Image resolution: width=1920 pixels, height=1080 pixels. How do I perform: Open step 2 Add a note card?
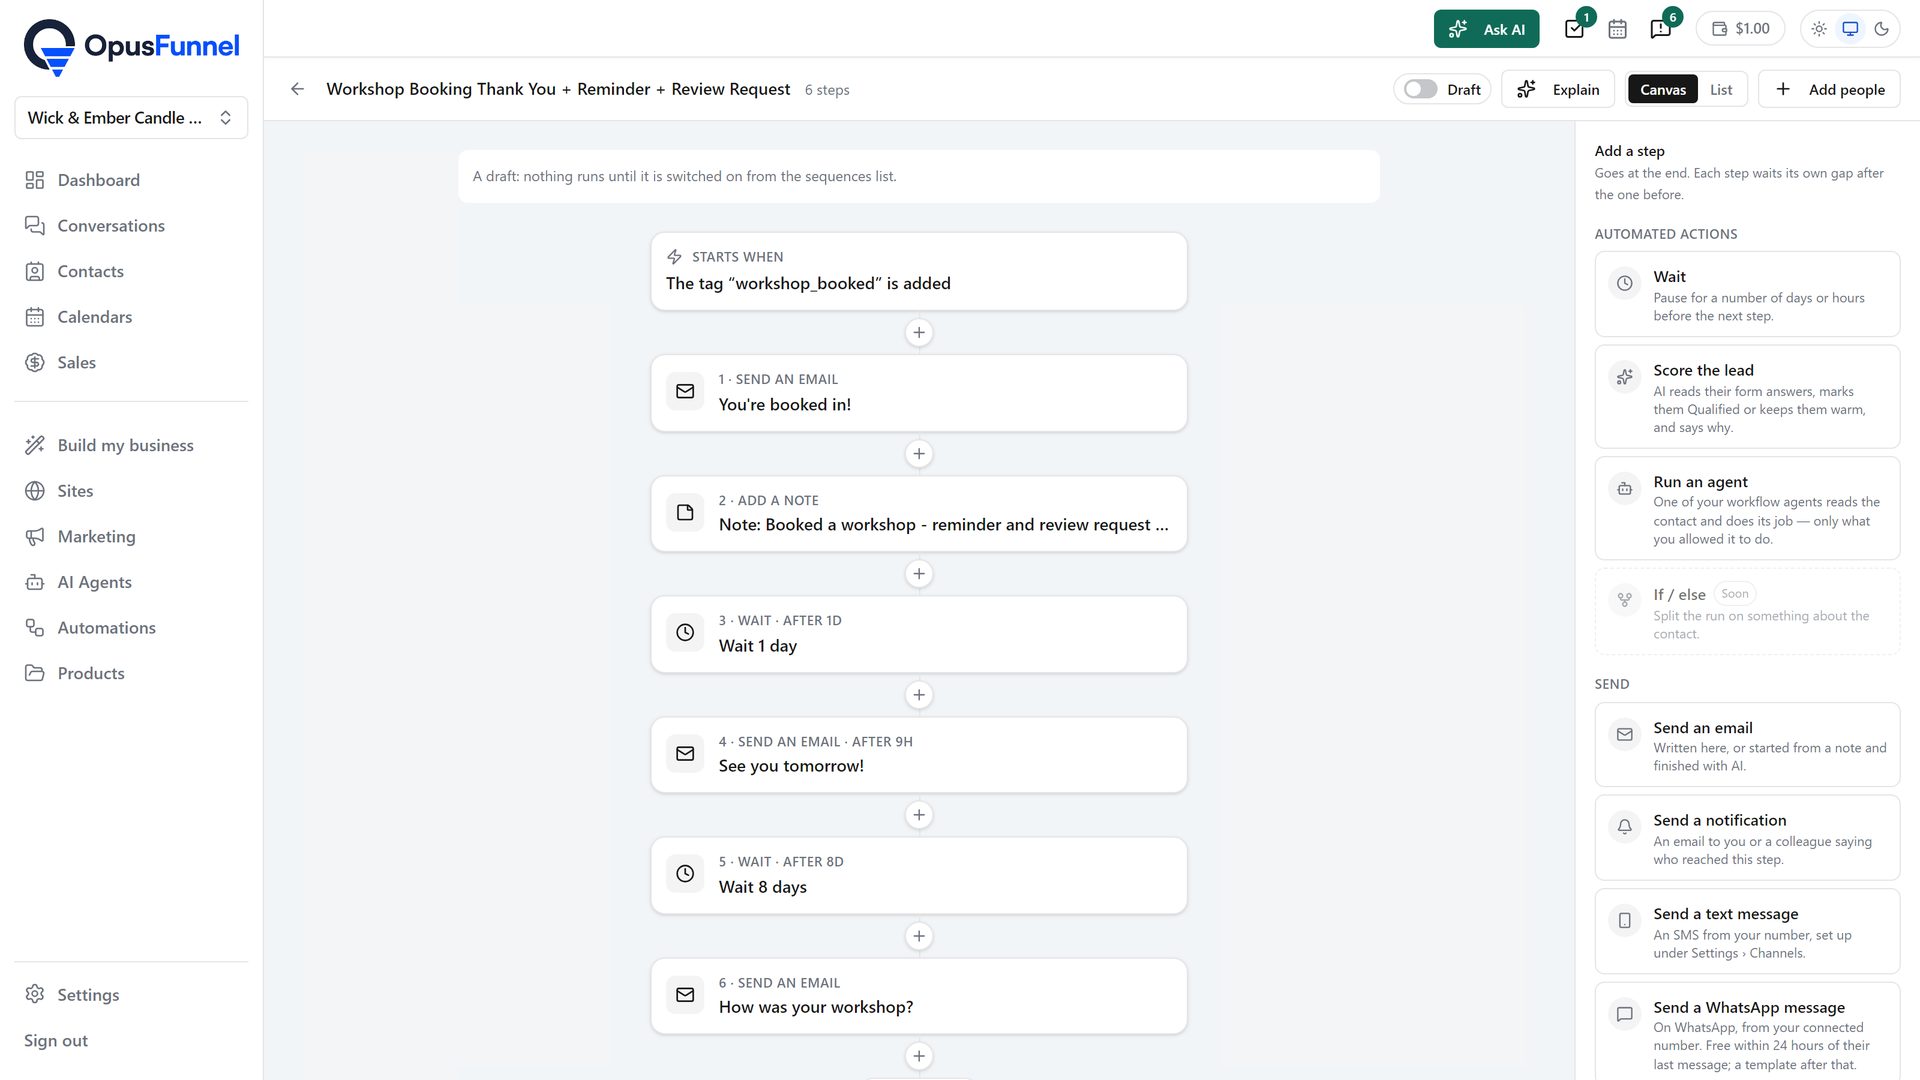tap(918, 513)
